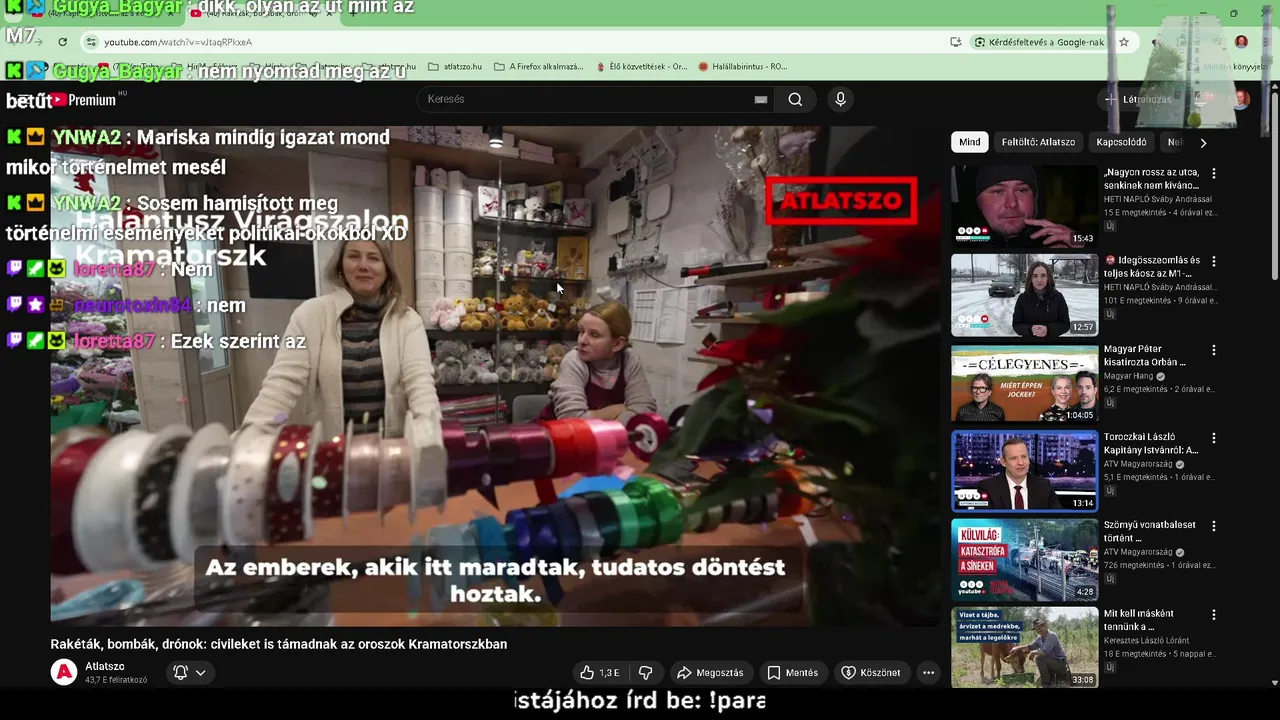The height and width of the screenshot is (720, 1280).
Task: Click the 'Magyar Péter kisatírozta Orbán' video title
Action: pyautogui.click(x=1146, y=355)
